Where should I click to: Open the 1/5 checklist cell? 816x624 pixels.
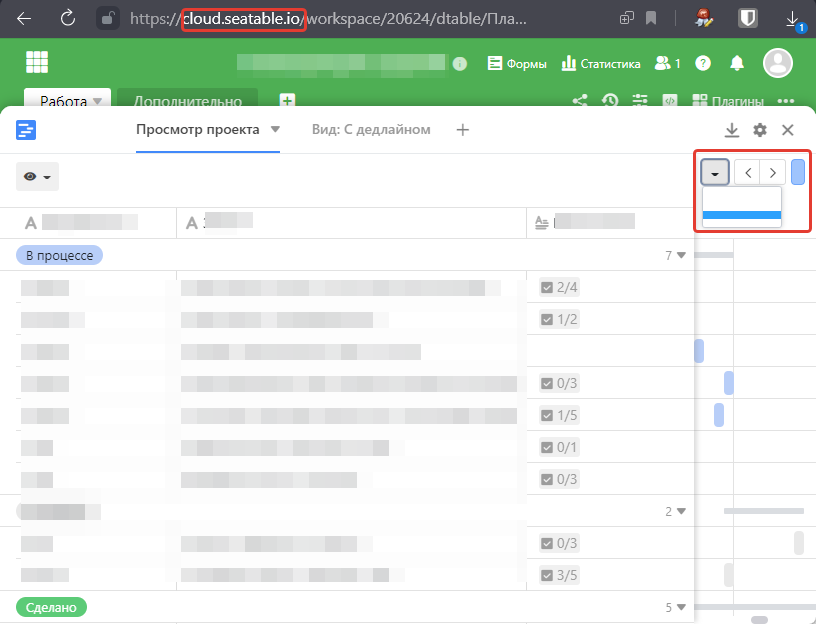coord(559,415)
